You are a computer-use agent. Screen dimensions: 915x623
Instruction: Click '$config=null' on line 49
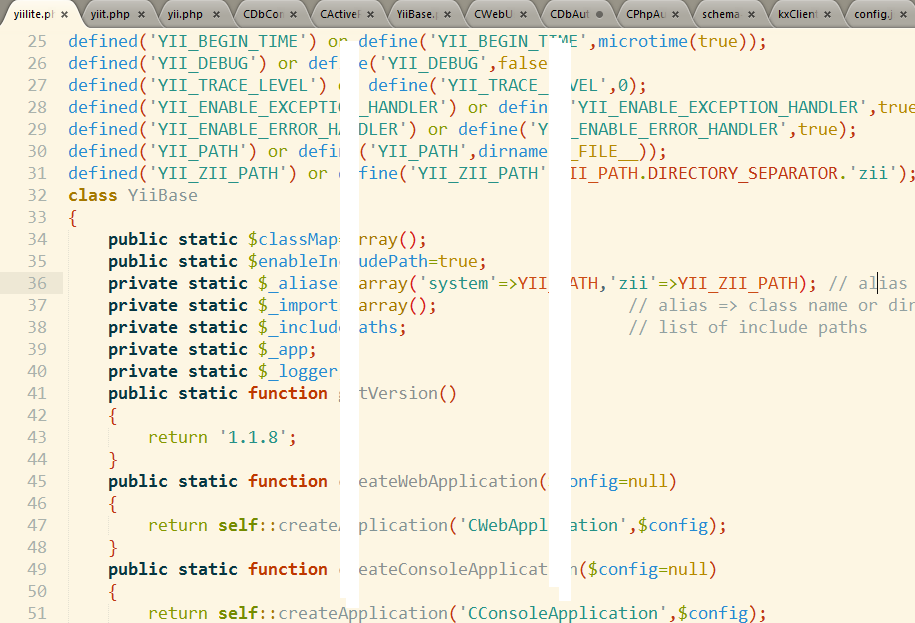[648, 569]
